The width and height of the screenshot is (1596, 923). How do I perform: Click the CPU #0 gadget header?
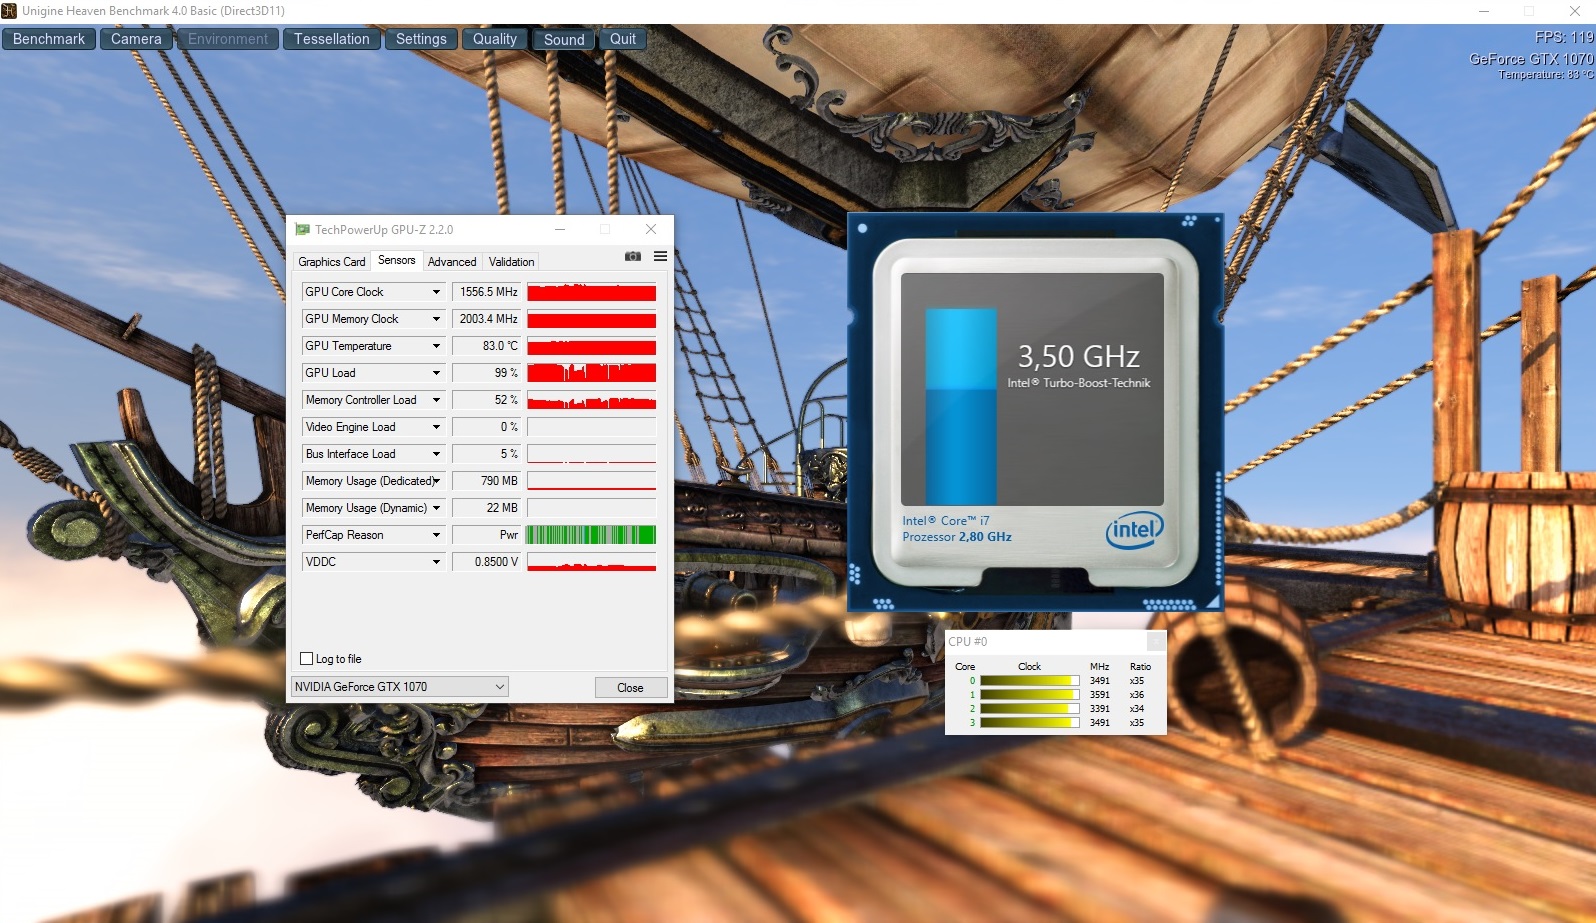tap(1055, 642)
